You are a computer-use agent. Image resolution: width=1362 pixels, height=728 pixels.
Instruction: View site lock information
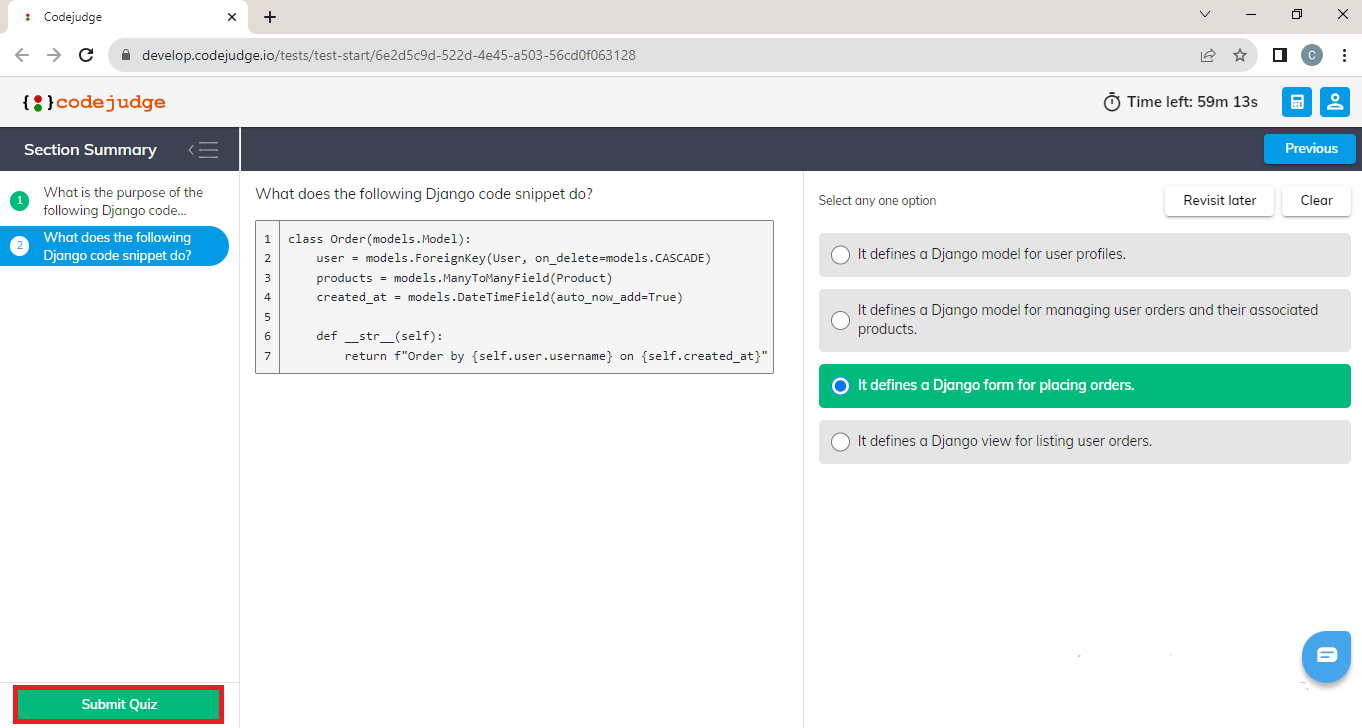tap(126, 55)
